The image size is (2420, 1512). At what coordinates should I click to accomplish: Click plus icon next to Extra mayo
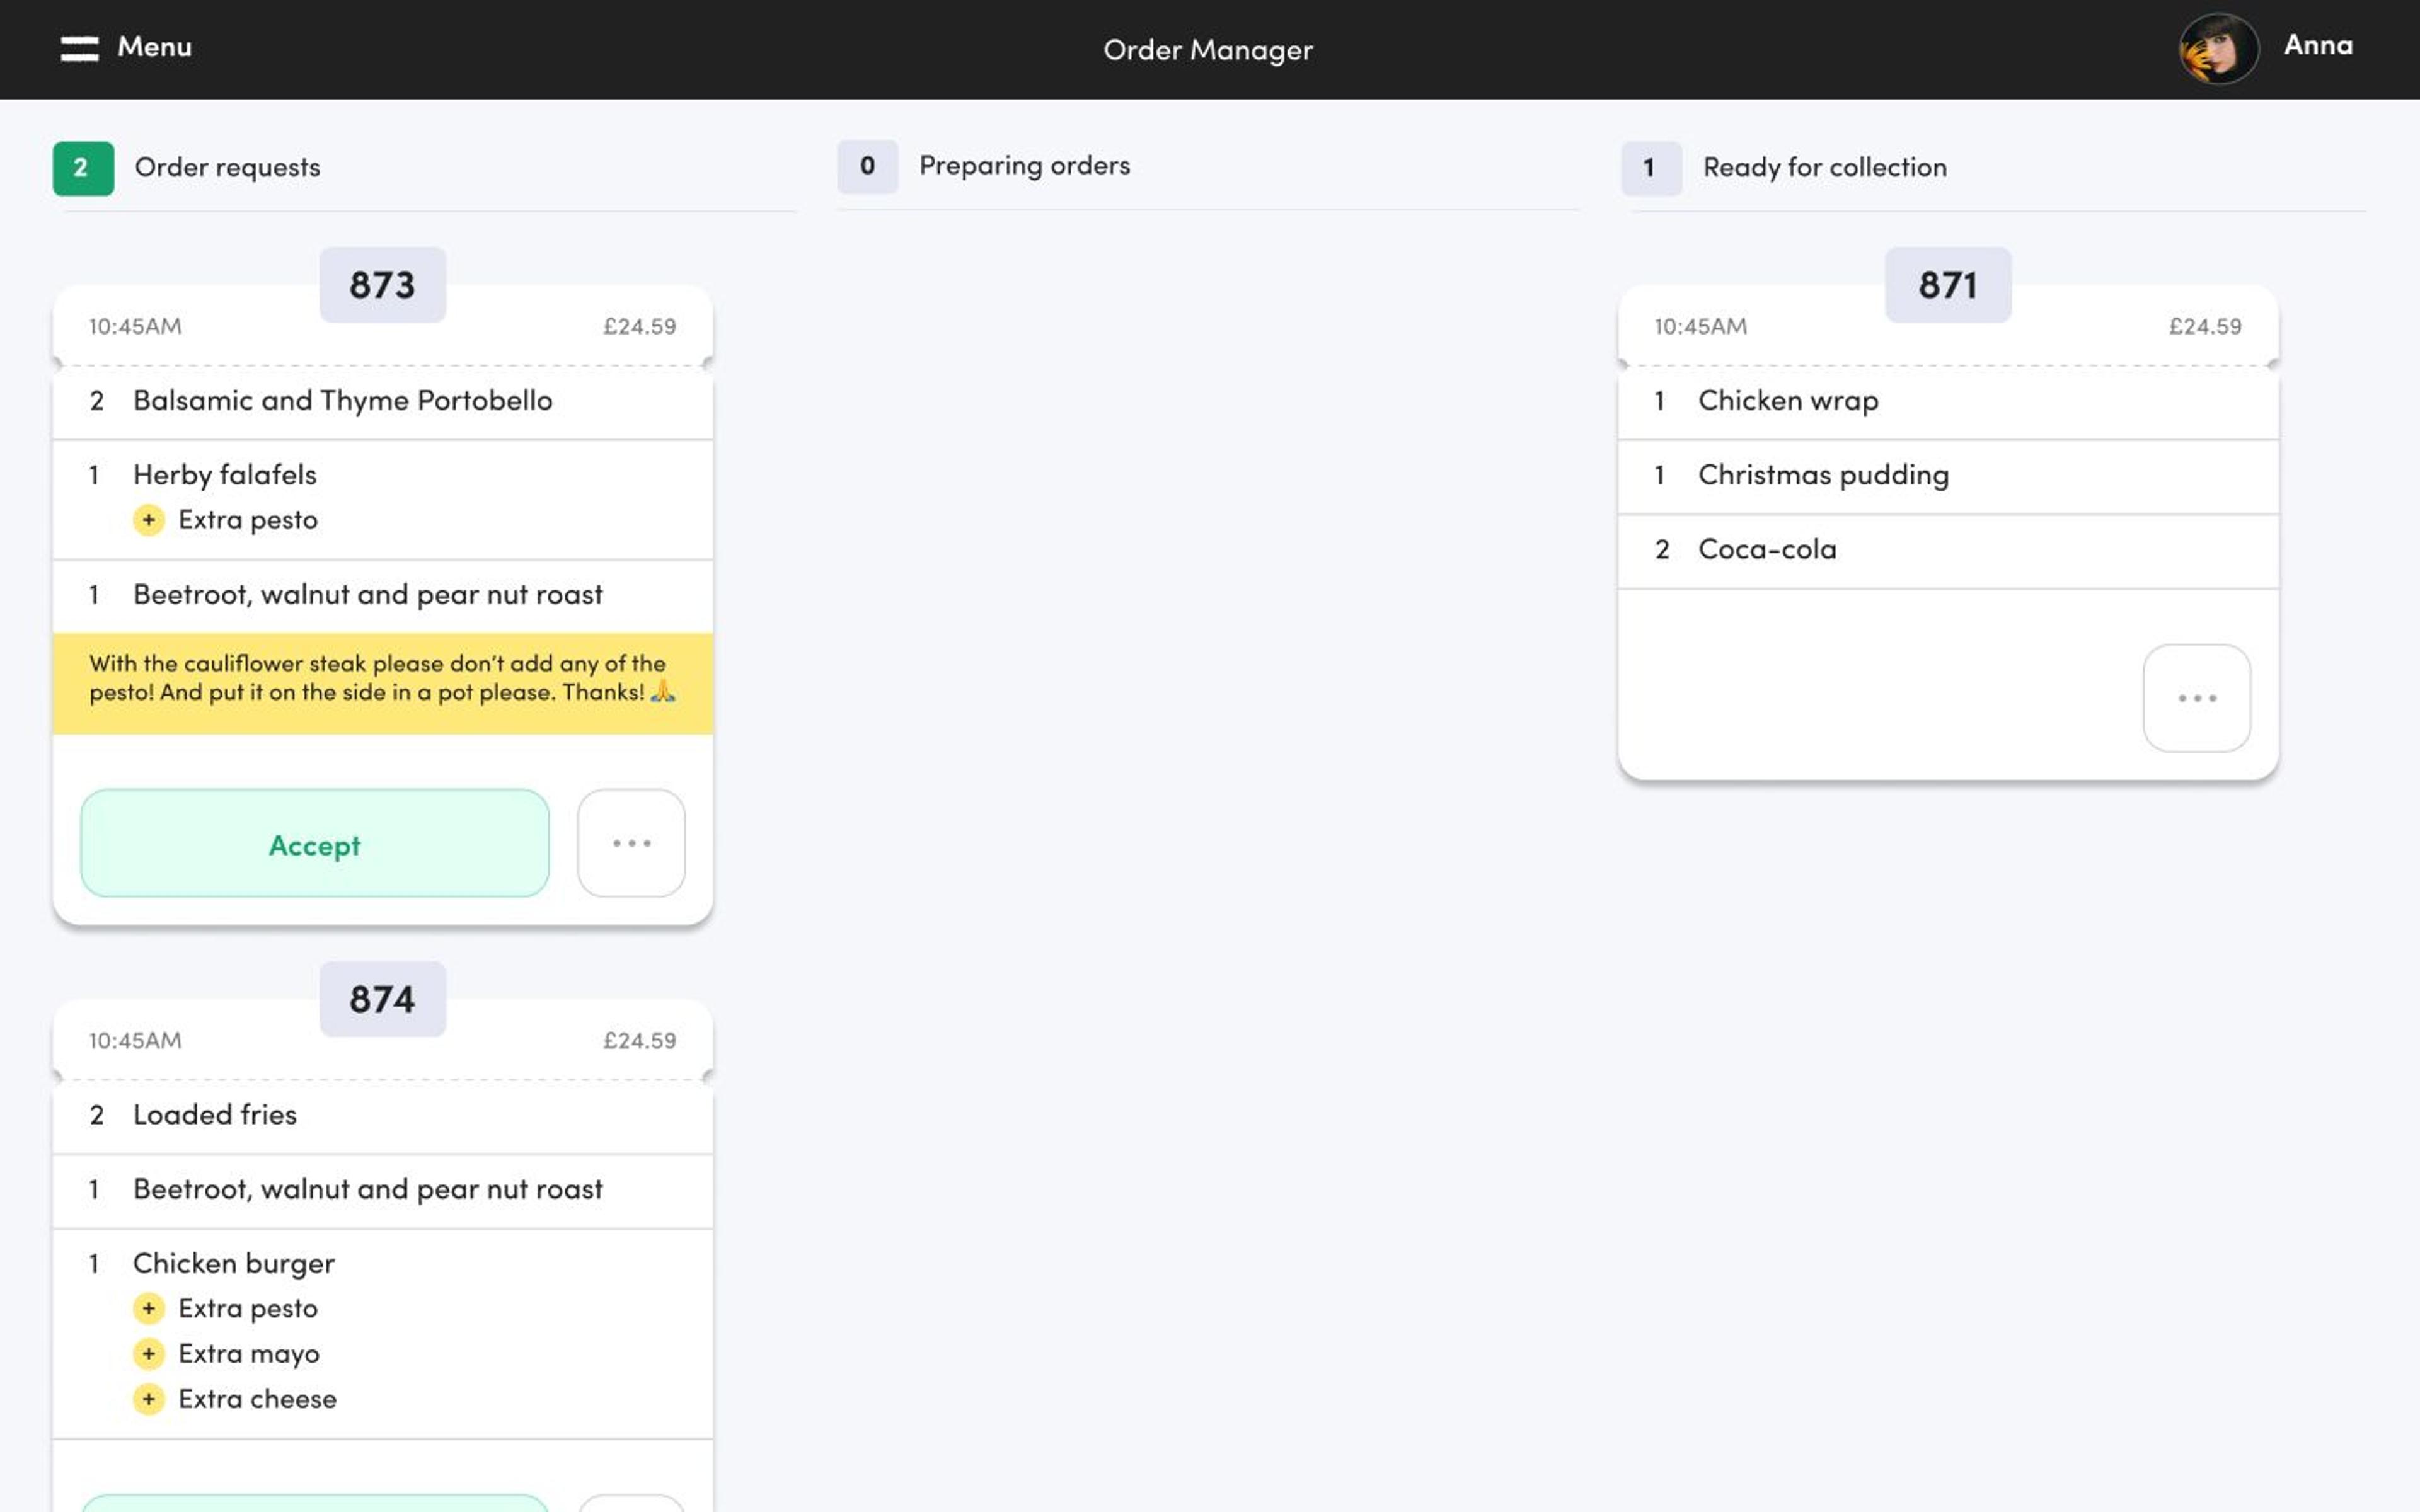pyautogui.click(x=149, y=1354)
